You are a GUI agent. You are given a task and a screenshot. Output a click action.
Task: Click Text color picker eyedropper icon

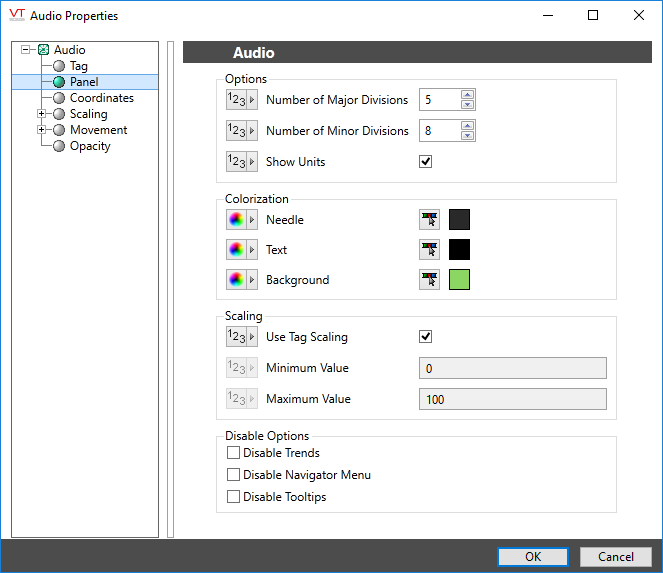[x=429, y=250]
